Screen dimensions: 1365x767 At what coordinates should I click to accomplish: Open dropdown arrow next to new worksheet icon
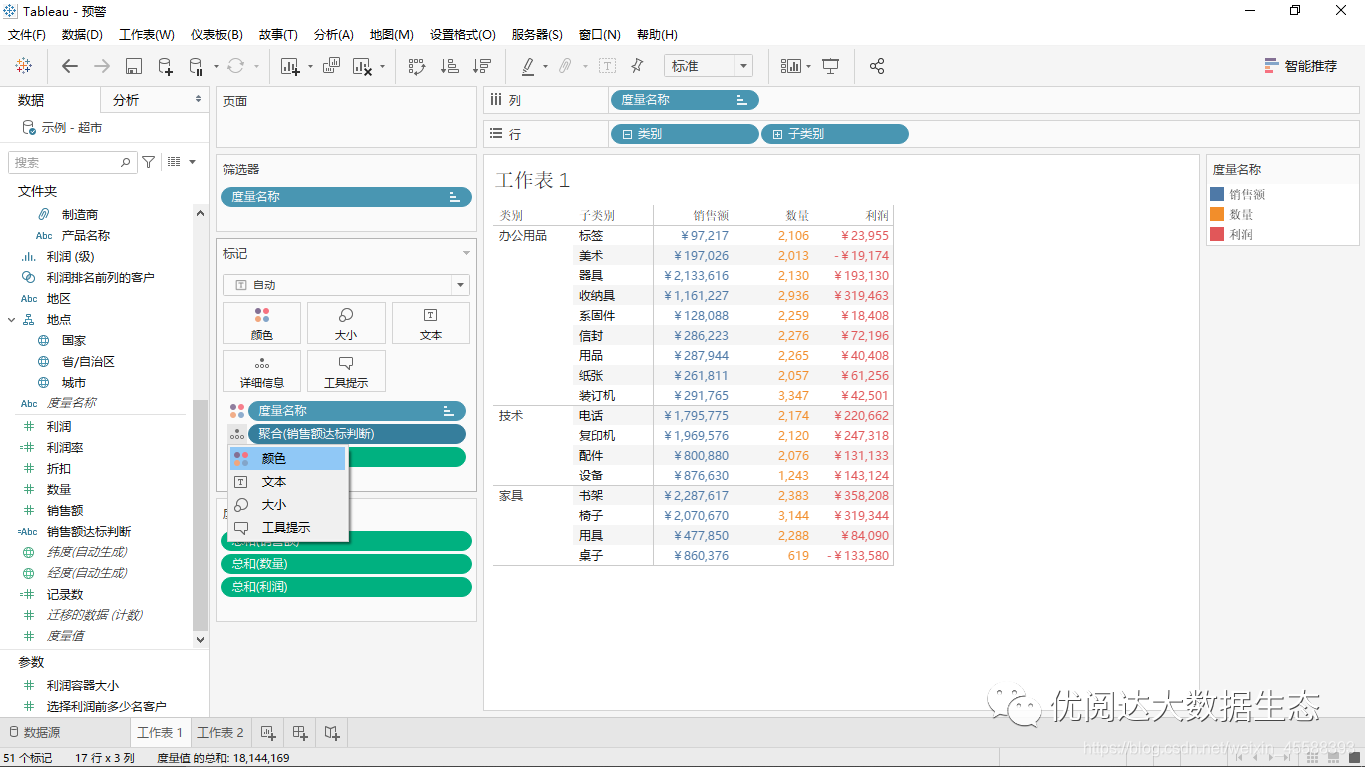click(310, 67)
